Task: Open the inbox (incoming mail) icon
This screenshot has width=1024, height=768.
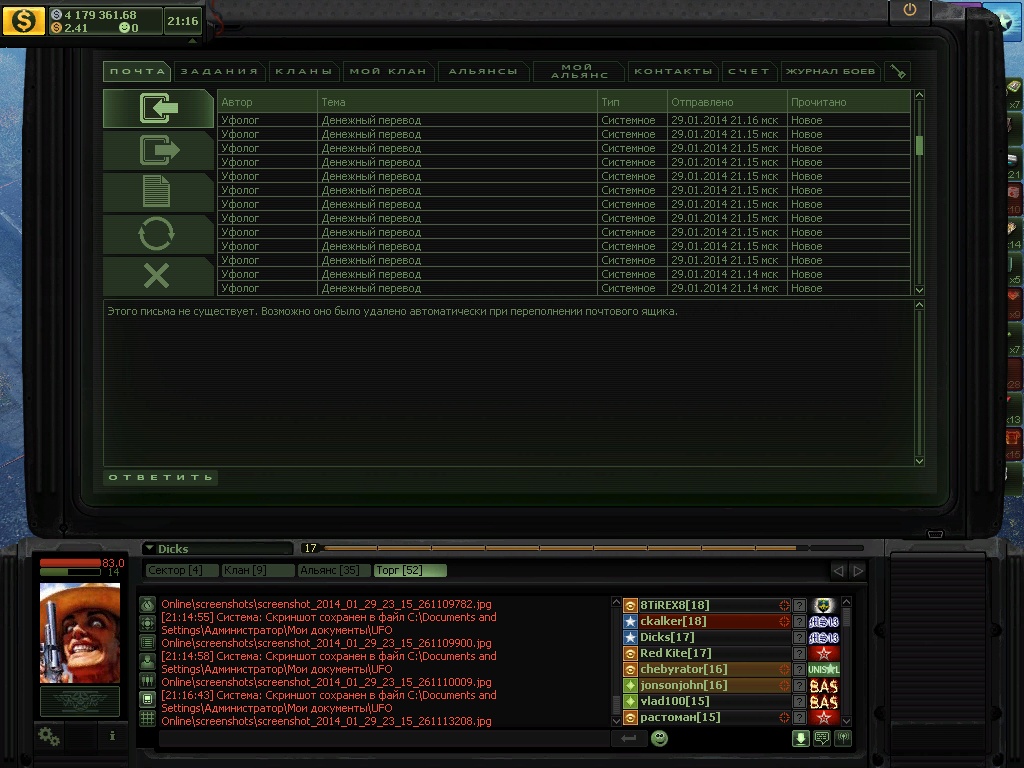Action: (x=158, y=108)
